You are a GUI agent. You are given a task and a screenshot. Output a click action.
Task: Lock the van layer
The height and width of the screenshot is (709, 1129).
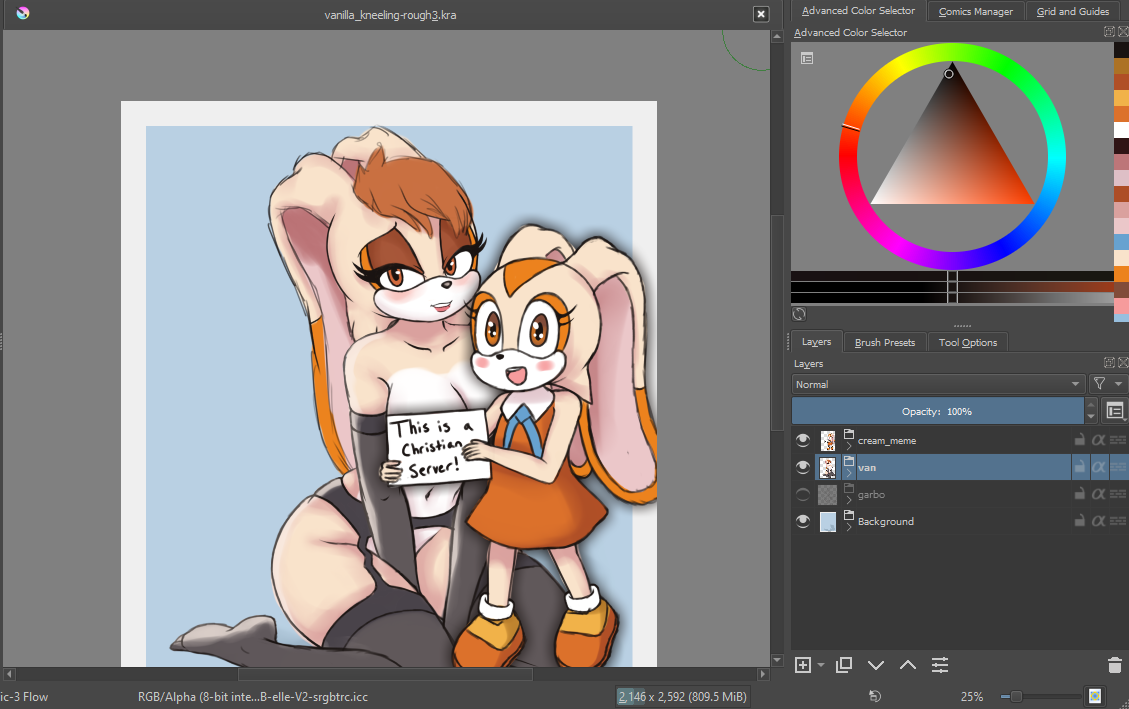[x=1079, y=467]
